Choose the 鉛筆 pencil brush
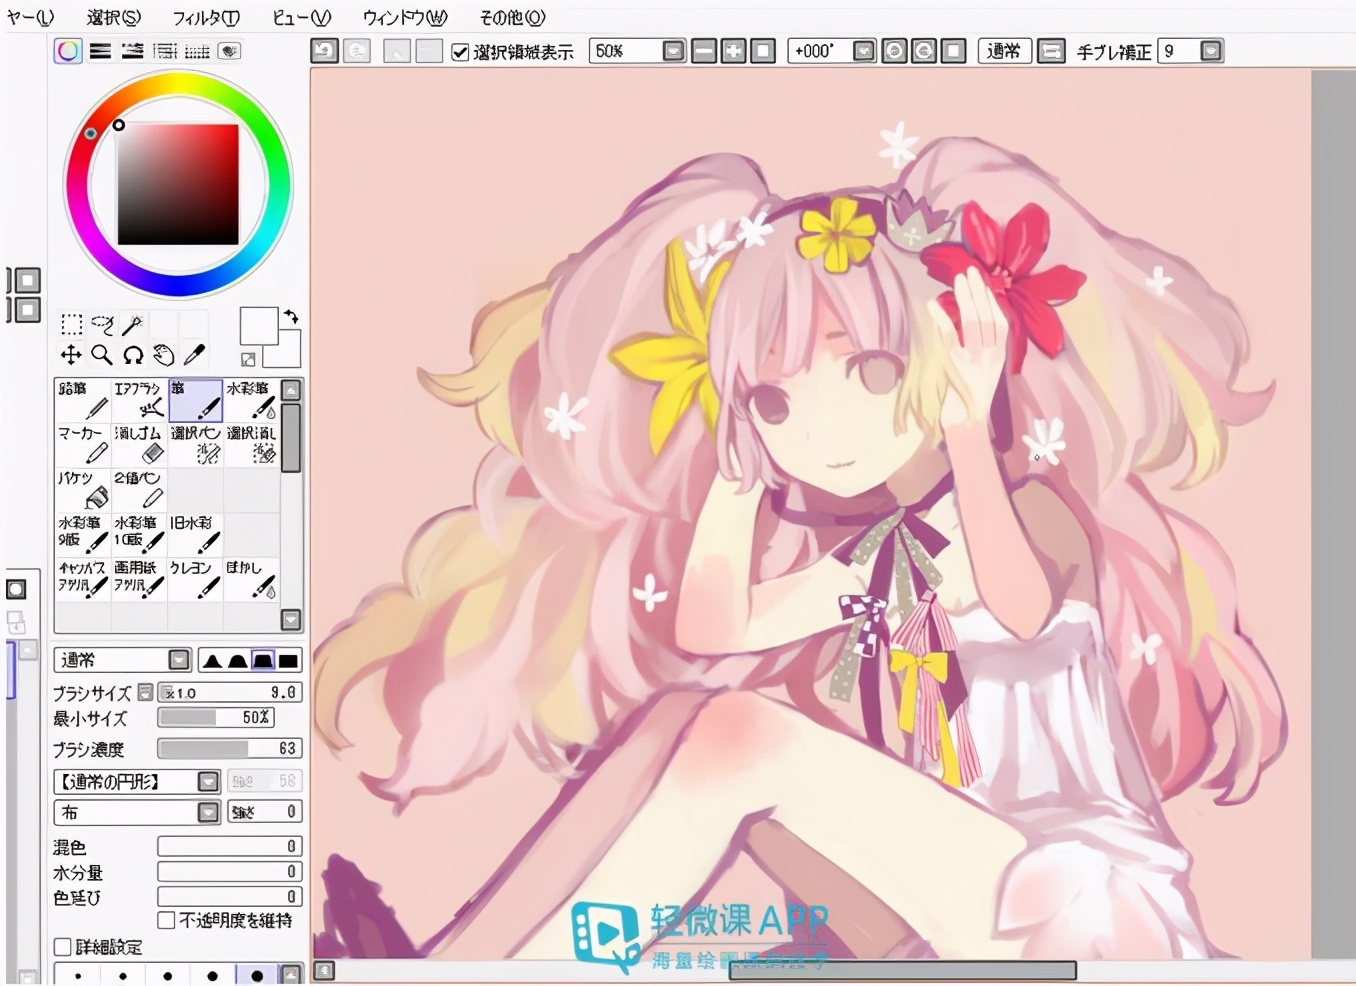The height and width of the screenshot is (986, 1356). pyautogui.click(x=83, y=400)
